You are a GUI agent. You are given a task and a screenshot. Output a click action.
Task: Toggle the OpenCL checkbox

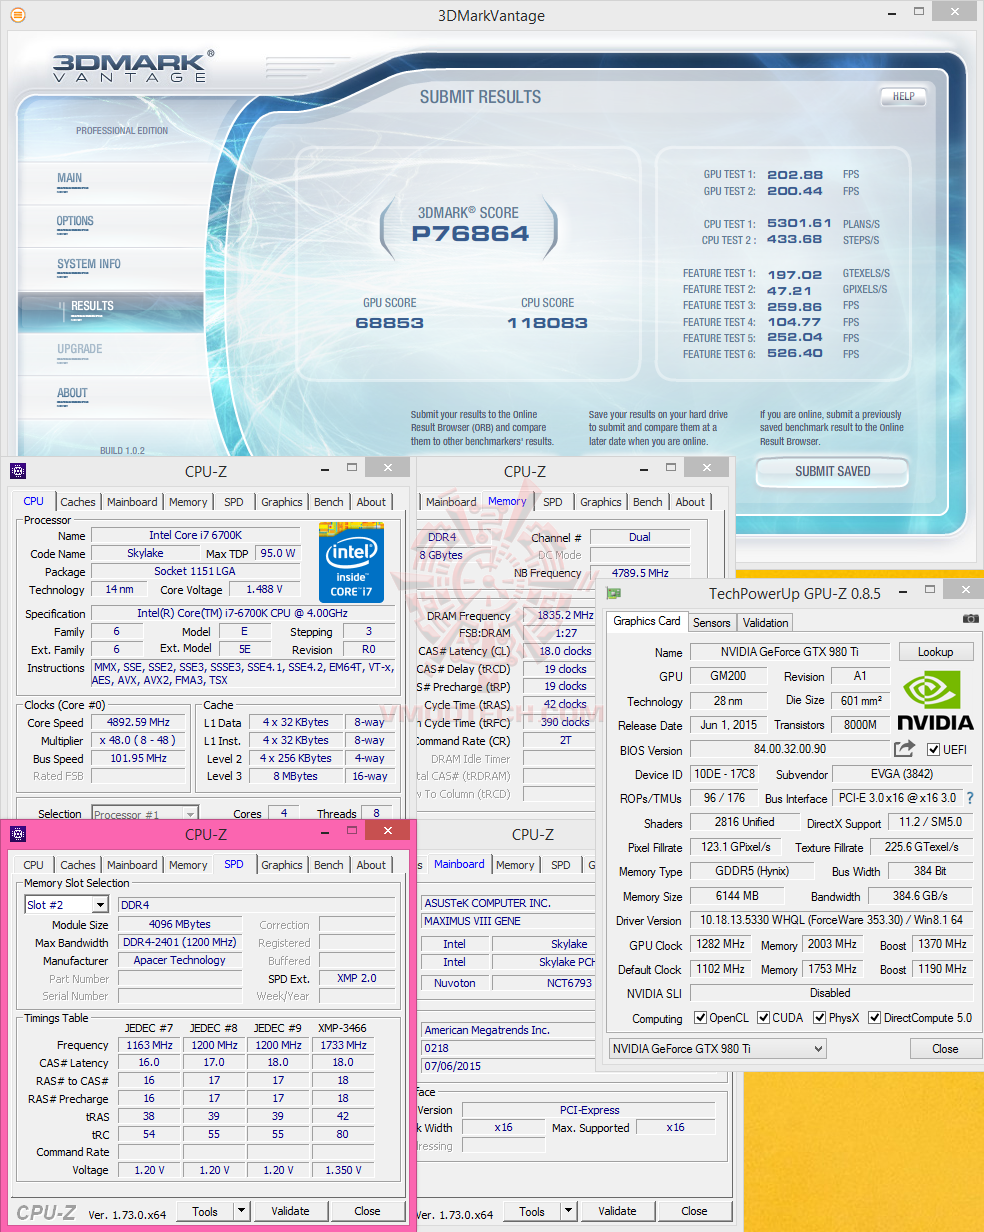(x=700, y=1018)
